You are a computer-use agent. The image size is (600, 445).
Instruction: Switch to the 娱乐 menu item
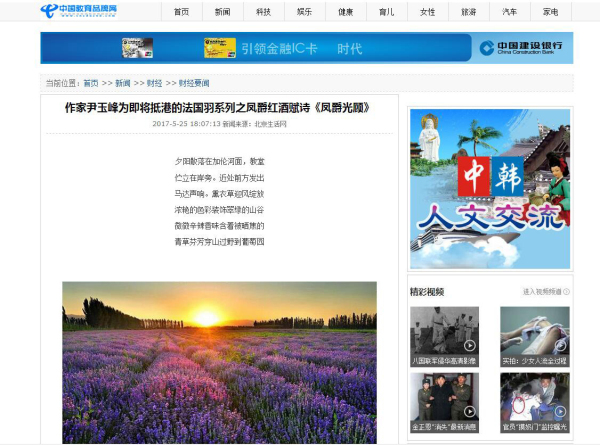point(304,12)
